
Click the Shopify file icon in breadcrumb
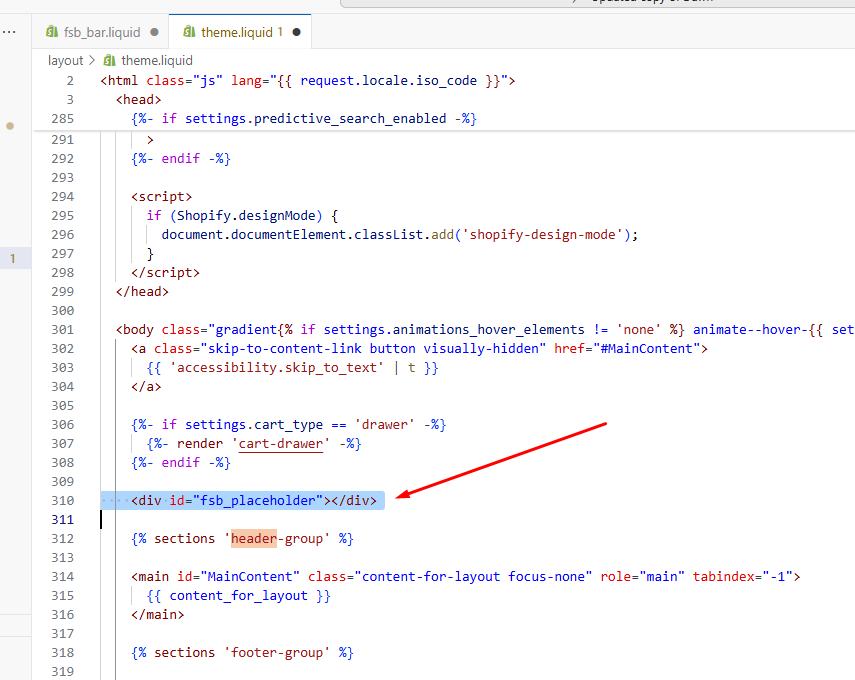click(x=110, y=60)
